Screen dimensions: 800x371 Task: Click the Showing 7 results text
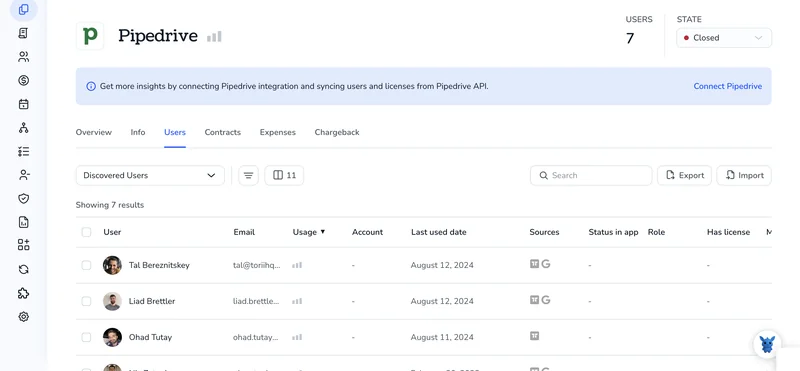[x=110, y=205]
